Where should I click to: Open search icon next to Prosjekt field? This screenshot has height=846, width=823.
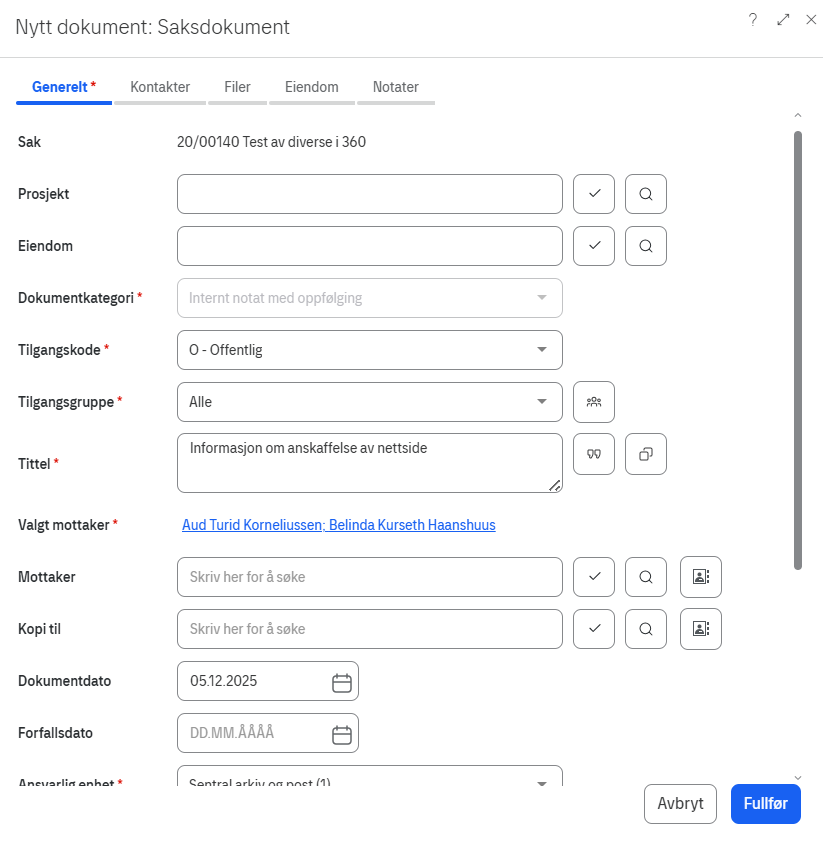[x=646, y=194]
